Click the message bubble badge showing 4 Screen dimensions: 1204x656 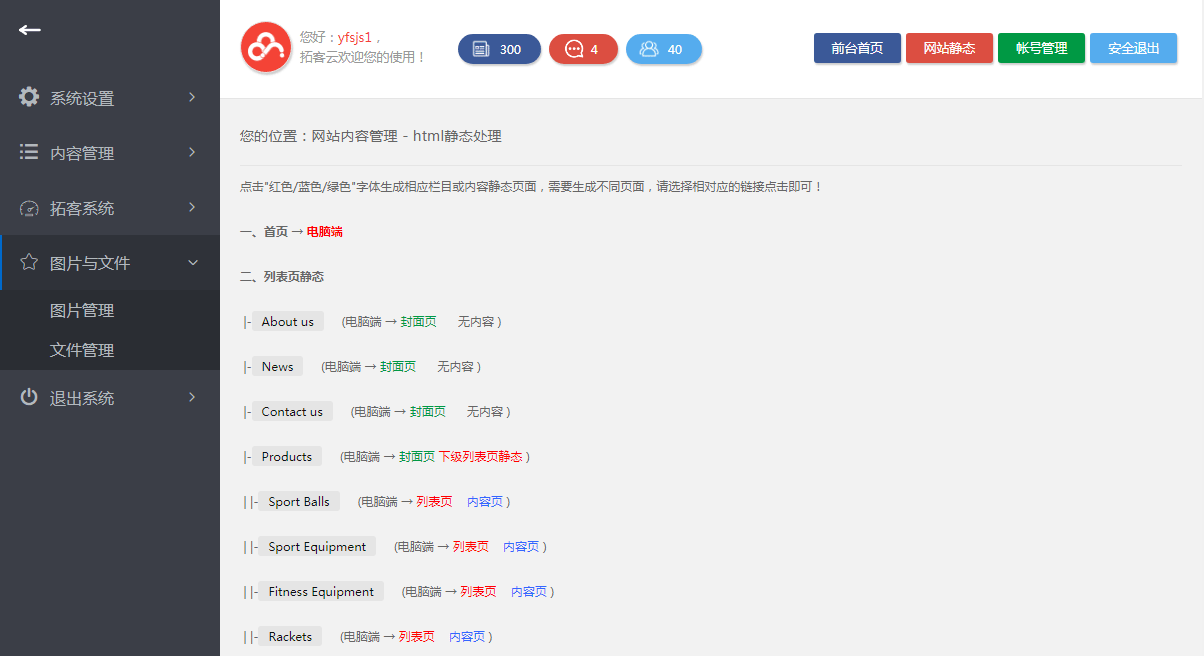click(x=583, y=48)
